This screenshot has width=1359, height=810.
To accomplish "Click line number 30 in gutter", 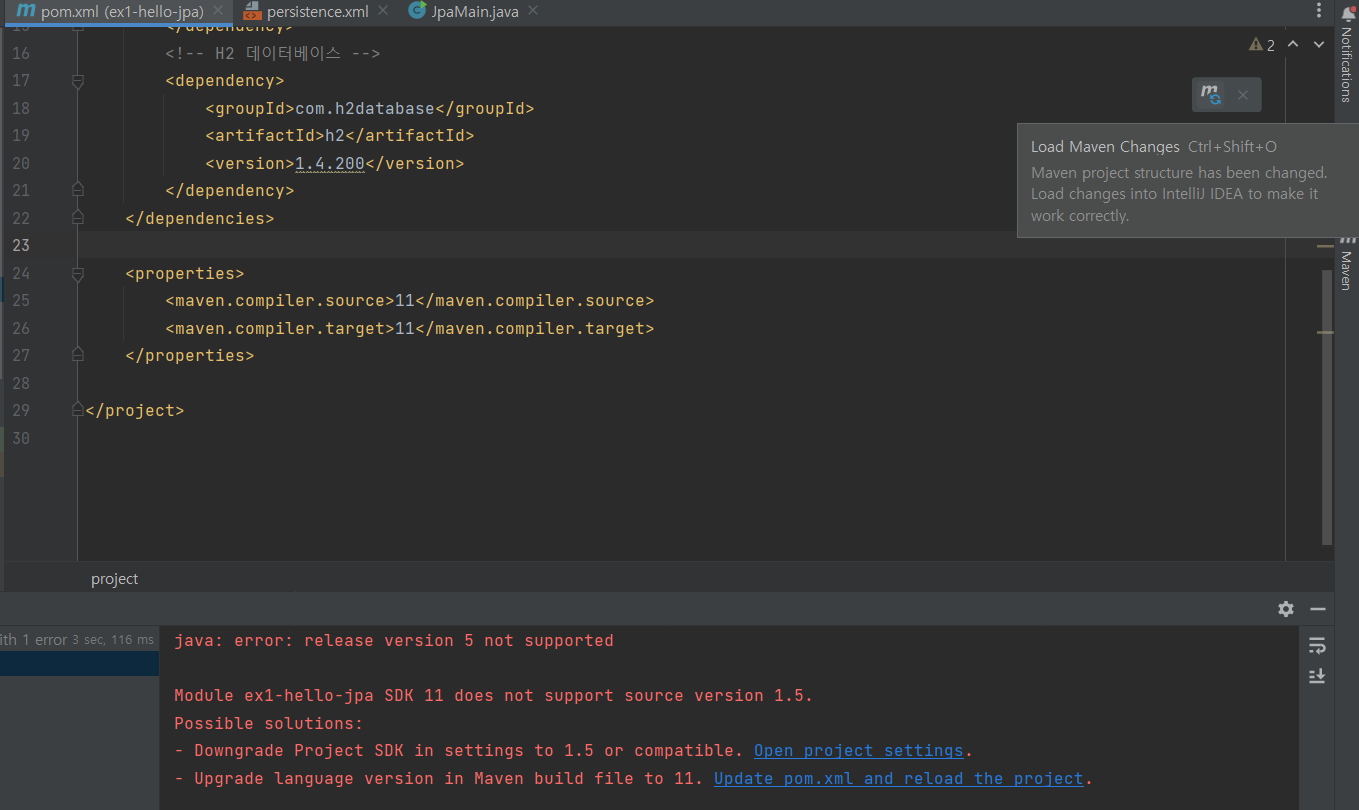I will point(21,438).
